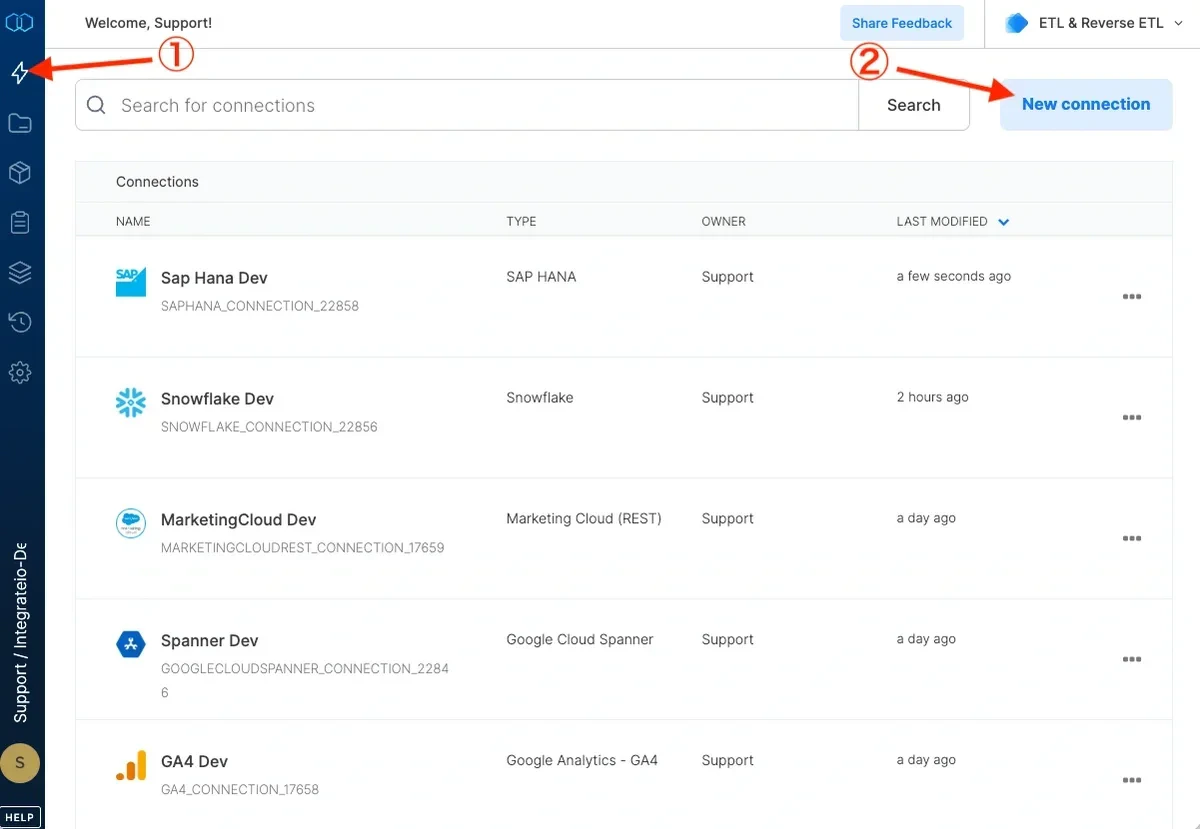This screenshot has width=1200, height=829.
Task: Click the Google Cloud Spanner type cell
Action: (580, 640)
